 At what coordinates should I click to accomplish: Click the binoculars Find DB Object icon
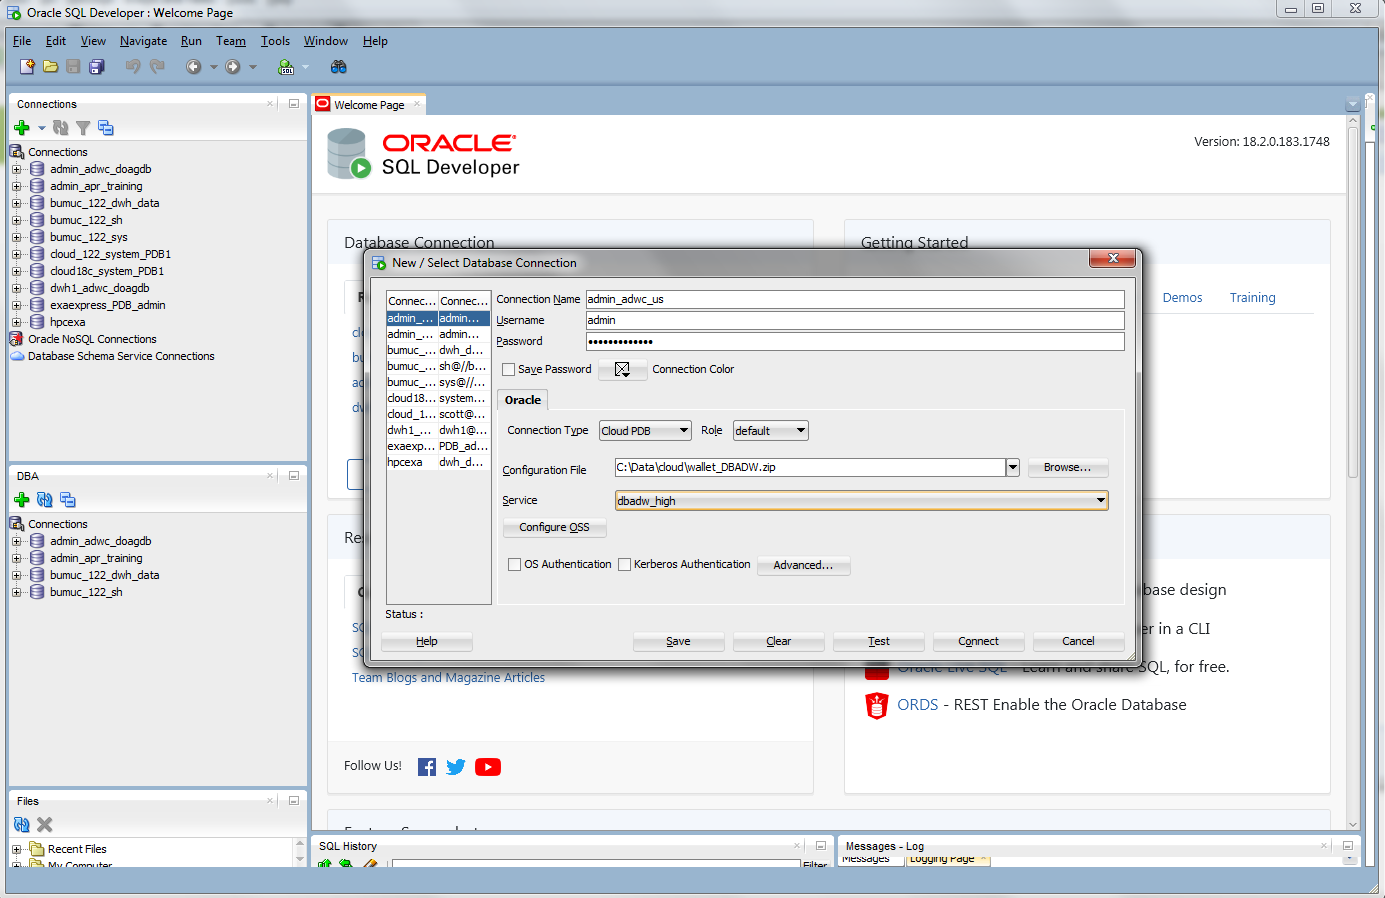(x=339, y=67)
